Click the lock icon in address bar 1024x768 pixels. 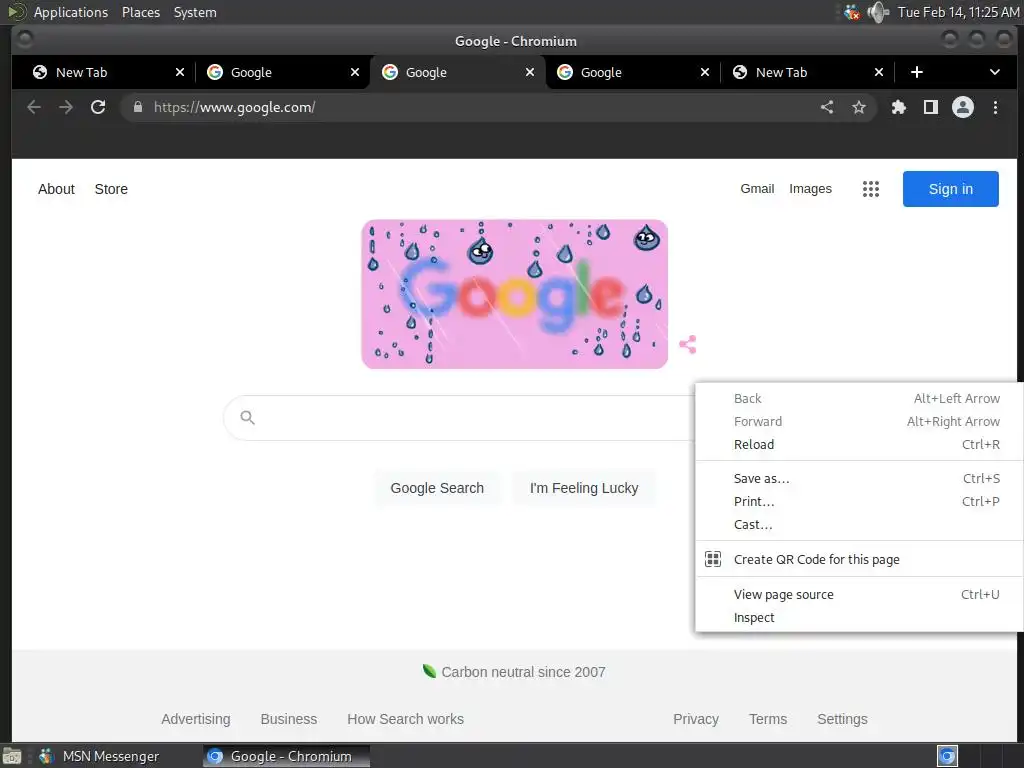pyautogui.click(x=138, y=107)
